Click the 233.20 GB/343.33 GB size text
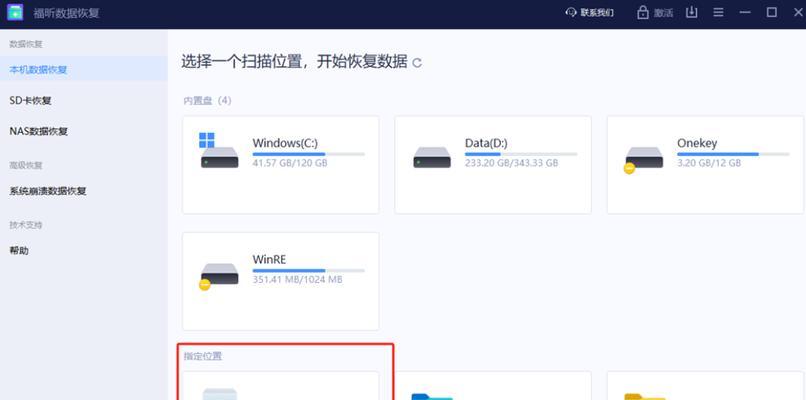Viewport: 806px width, 400px height. 511,163
